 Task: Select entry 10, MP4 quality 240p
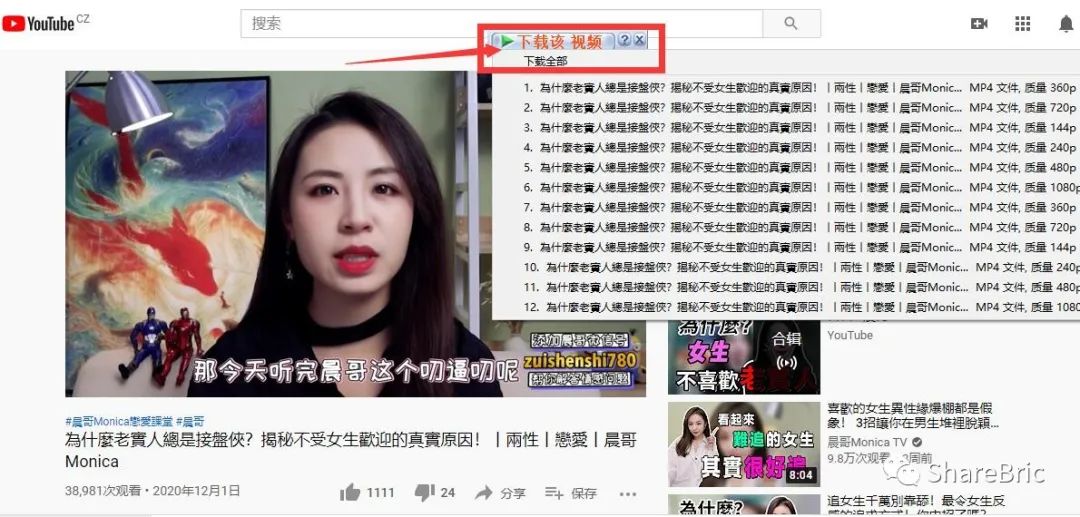[800, 268]
